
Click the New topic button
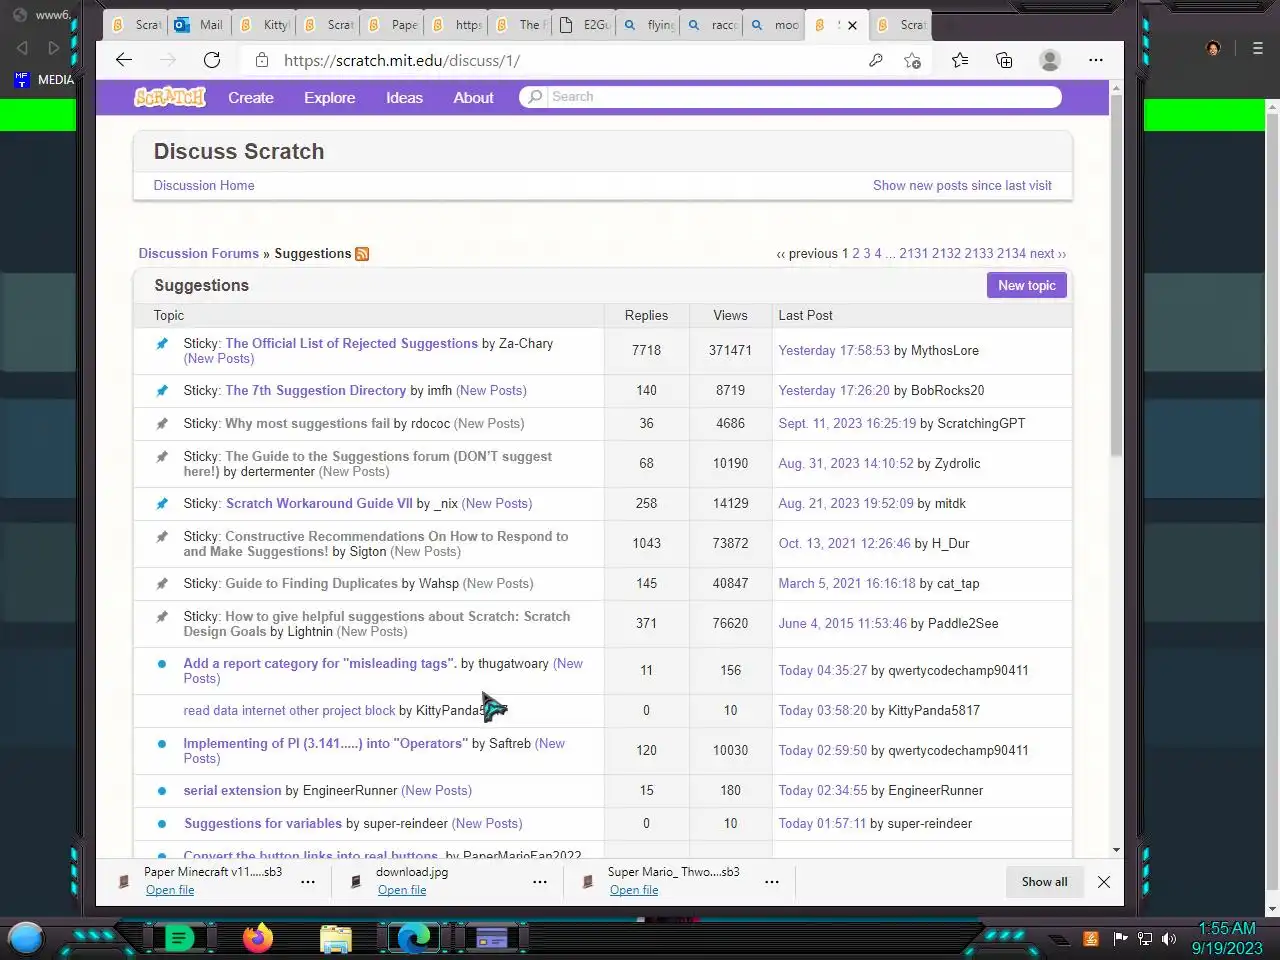pos(1027,285)
